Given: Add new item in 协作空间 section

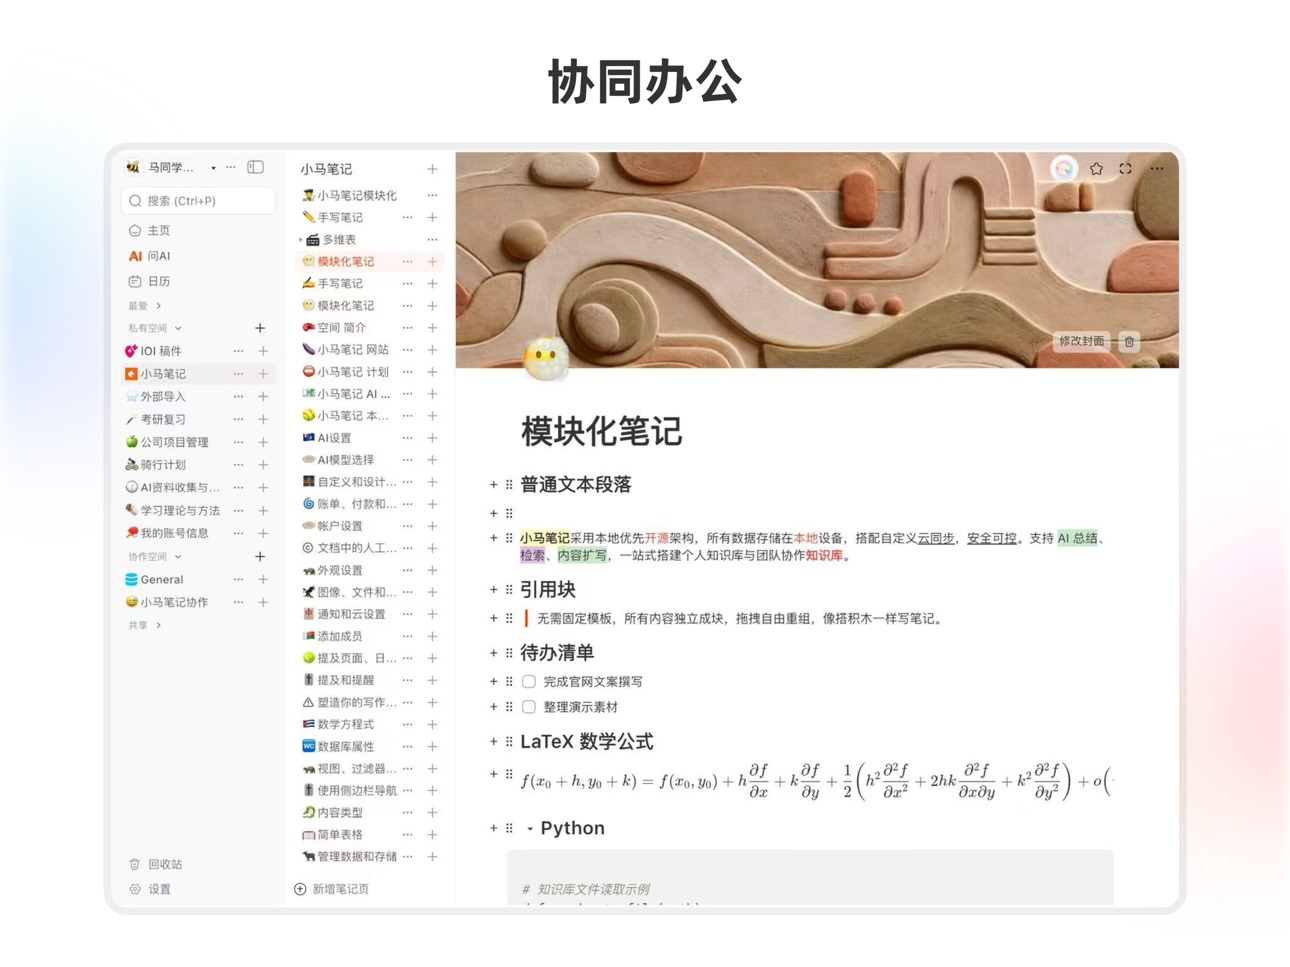Looking at the screenshot, I should (260, 557).
